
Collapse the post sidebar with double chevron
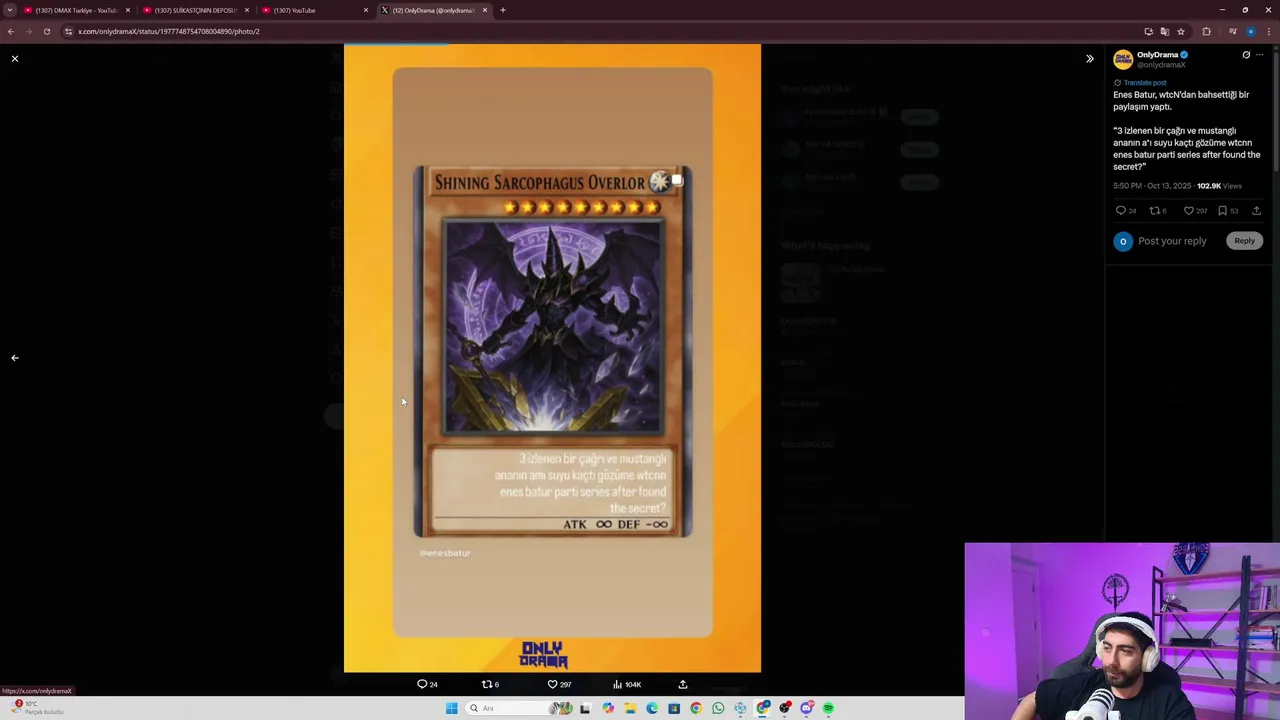pos(1090,59)
